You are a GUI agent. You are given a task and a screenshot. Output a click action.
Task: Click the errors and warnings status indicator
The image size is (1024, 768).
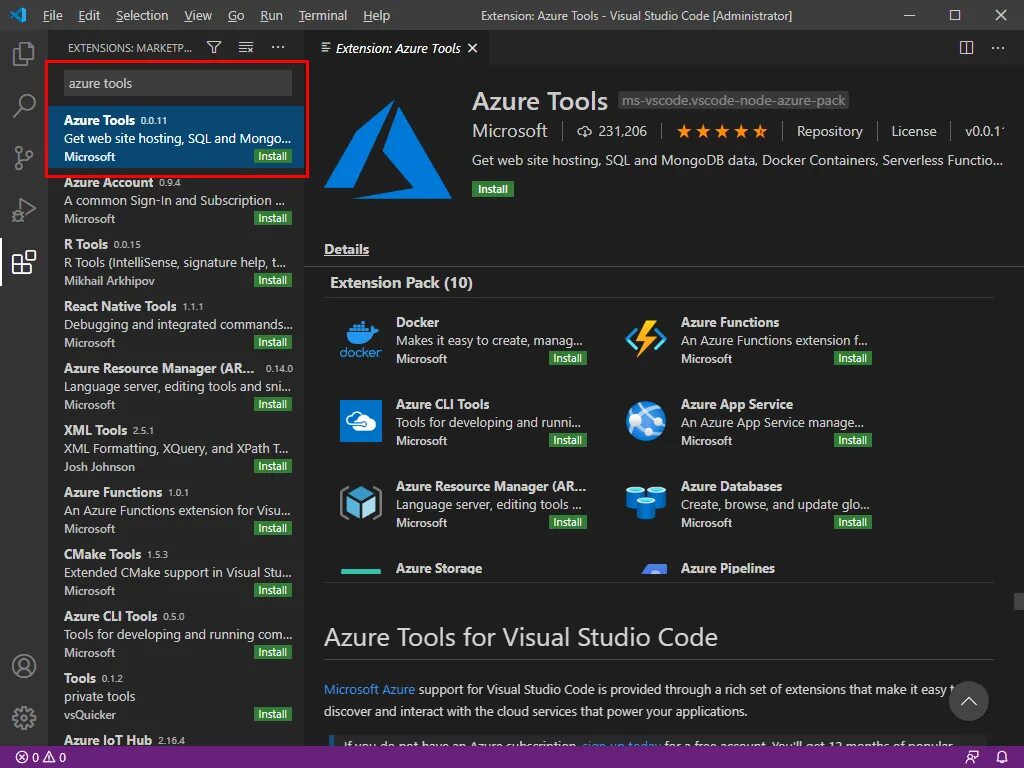40,758
